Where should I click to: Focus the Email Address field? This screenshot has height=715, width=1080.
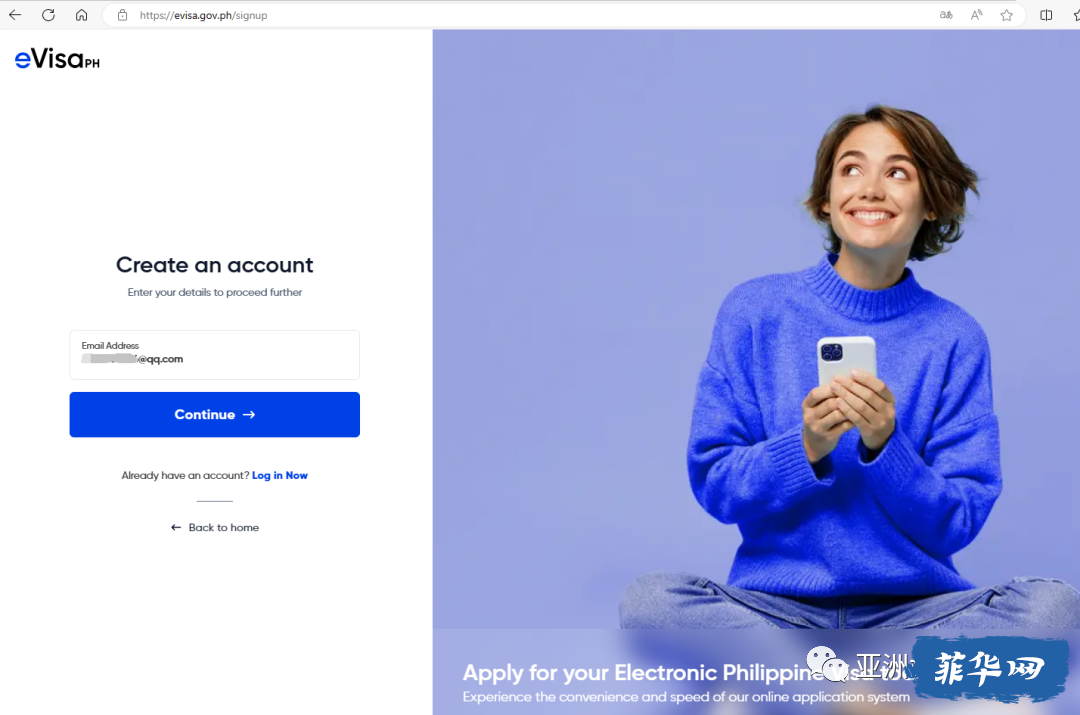point(214,355)
